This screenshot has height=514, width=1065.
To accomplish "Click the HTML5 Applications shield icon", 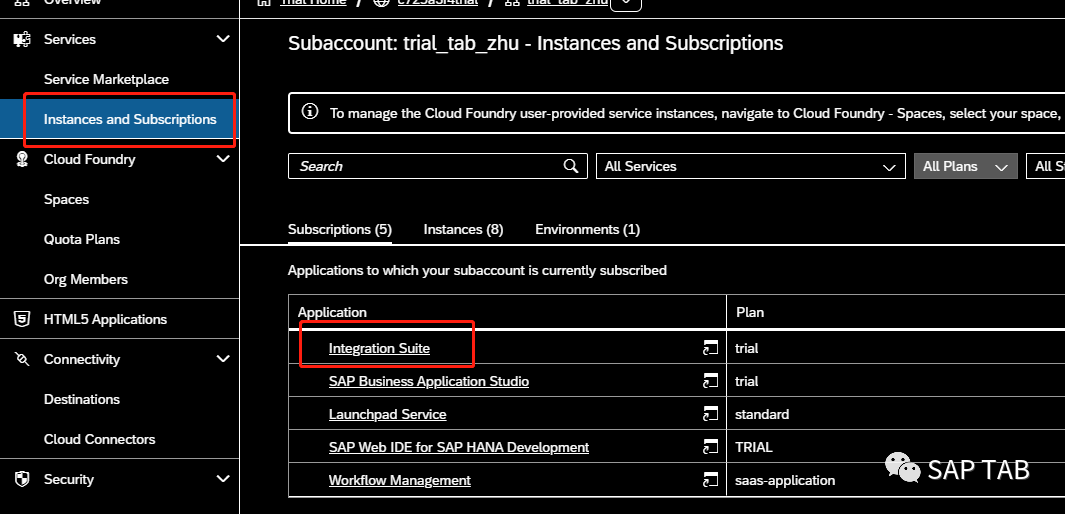I will point(22,319).
